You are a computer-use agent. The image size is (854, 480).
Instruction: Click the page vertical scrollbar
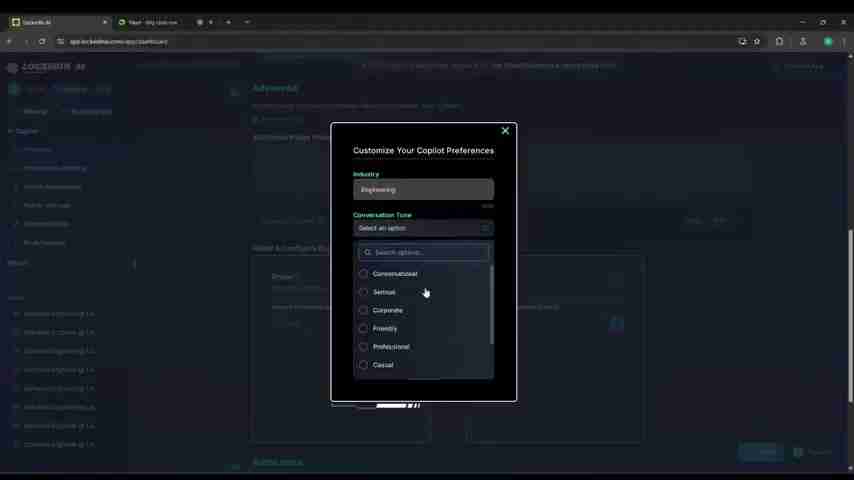[850, 316]
